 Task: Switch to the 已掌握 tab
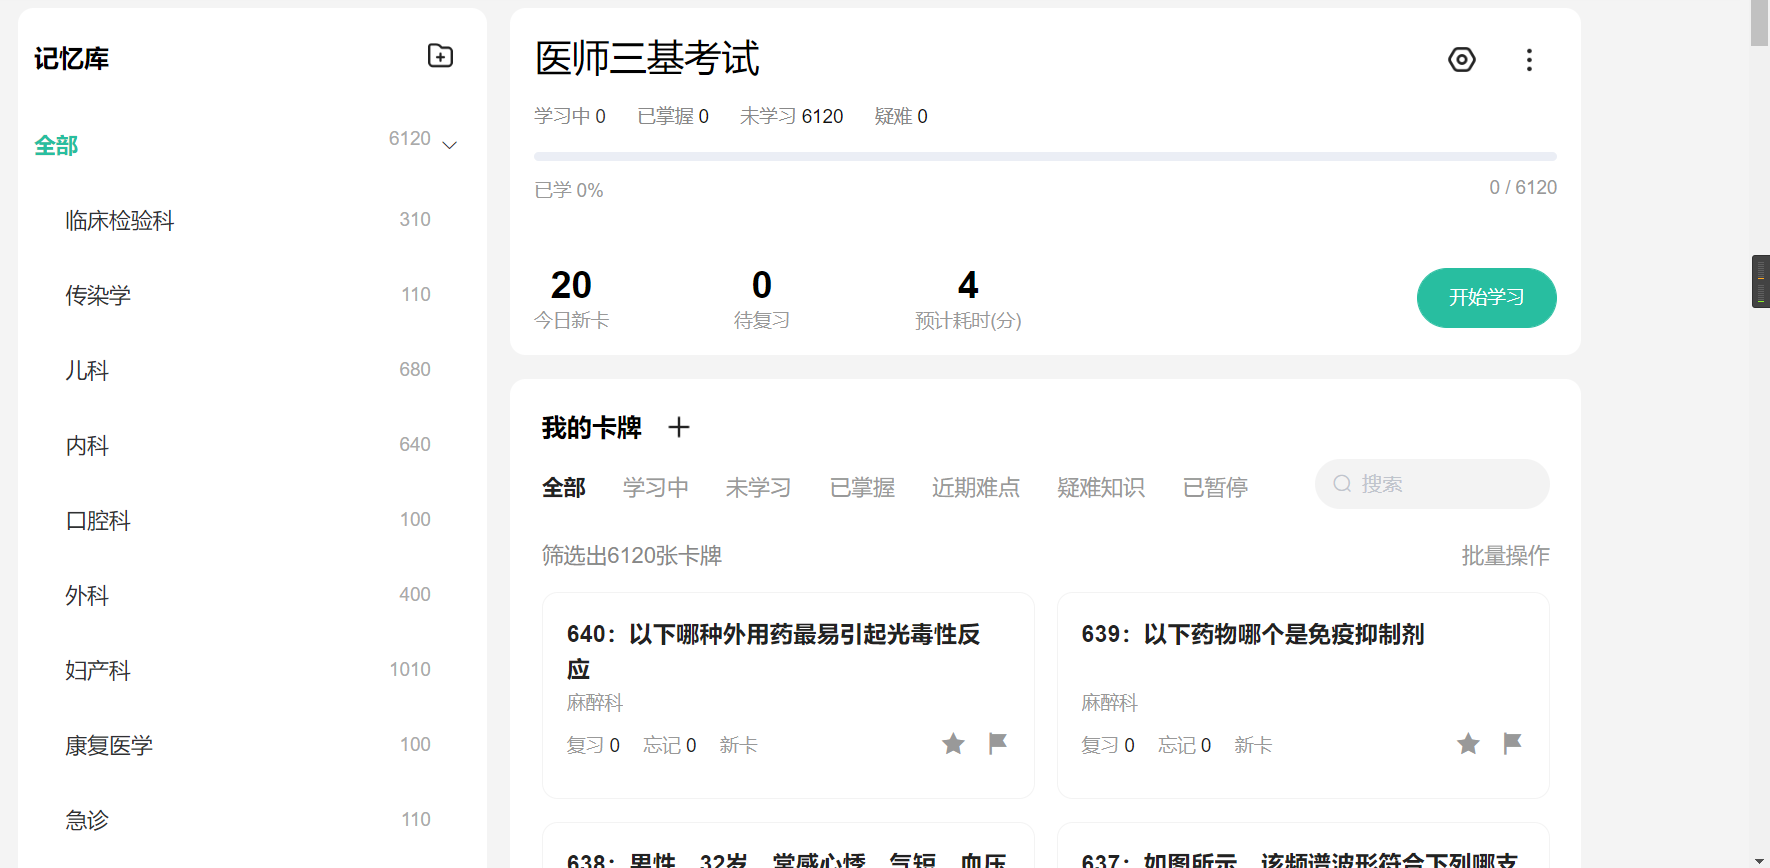862,488
